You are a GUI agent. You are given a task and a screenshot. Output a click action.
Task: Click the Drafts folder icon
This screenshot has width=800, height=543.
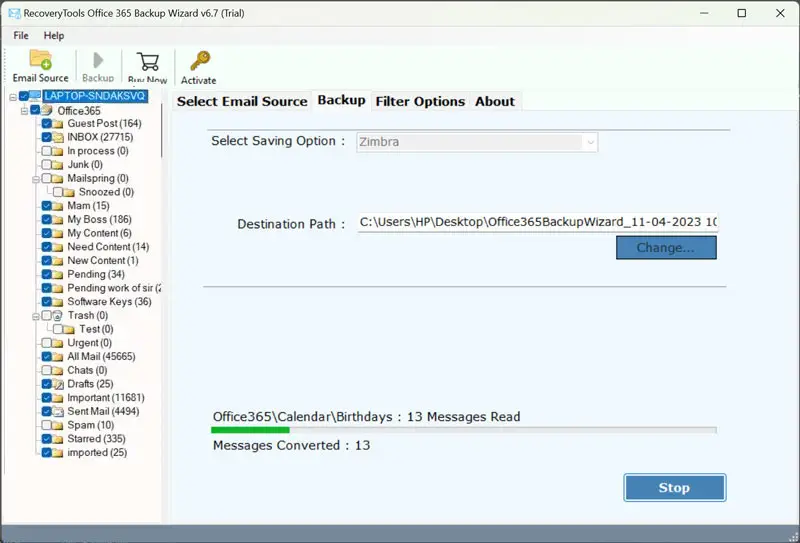tap(58, 384)
